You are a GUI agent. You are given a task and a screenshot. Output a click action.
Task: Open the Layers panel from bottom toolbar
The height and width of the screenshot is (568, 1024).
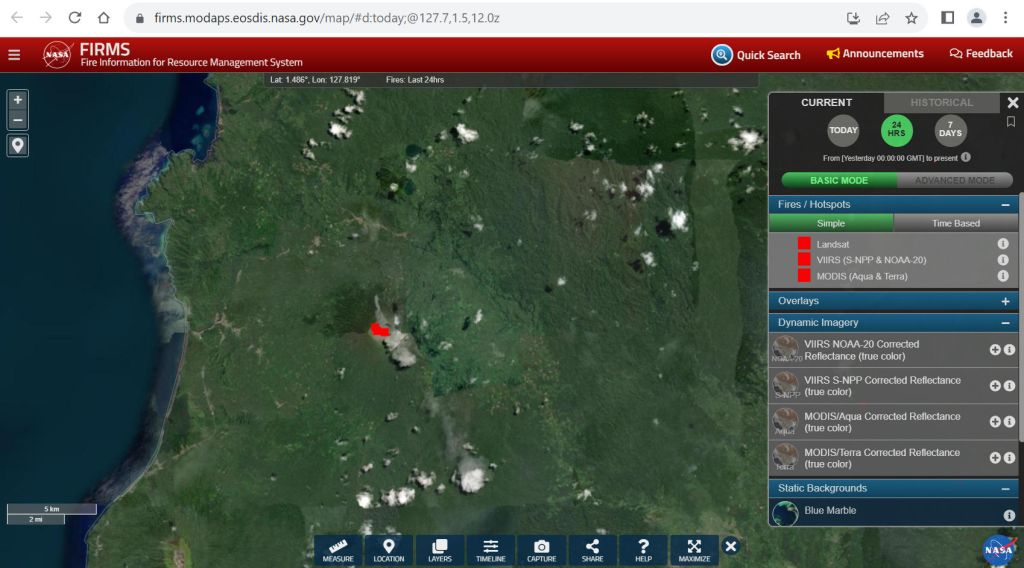tap(440, 550)
